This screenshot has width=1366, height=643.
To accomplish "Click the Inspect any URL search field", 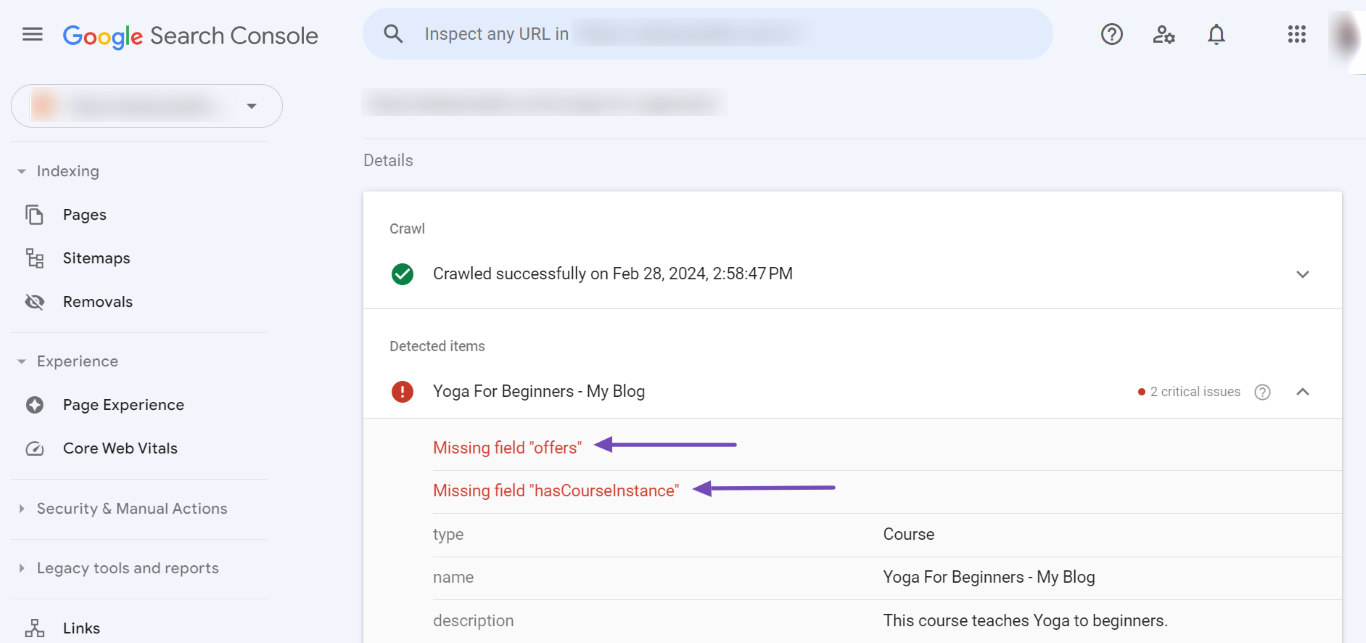I will pos(708,34).
